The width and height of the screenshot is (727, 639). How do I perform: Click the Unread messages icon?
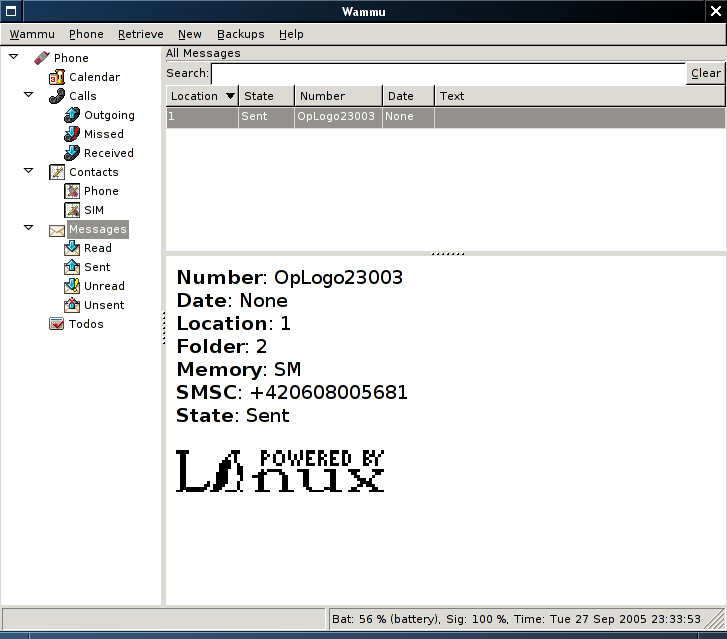[x=72, y=286]
